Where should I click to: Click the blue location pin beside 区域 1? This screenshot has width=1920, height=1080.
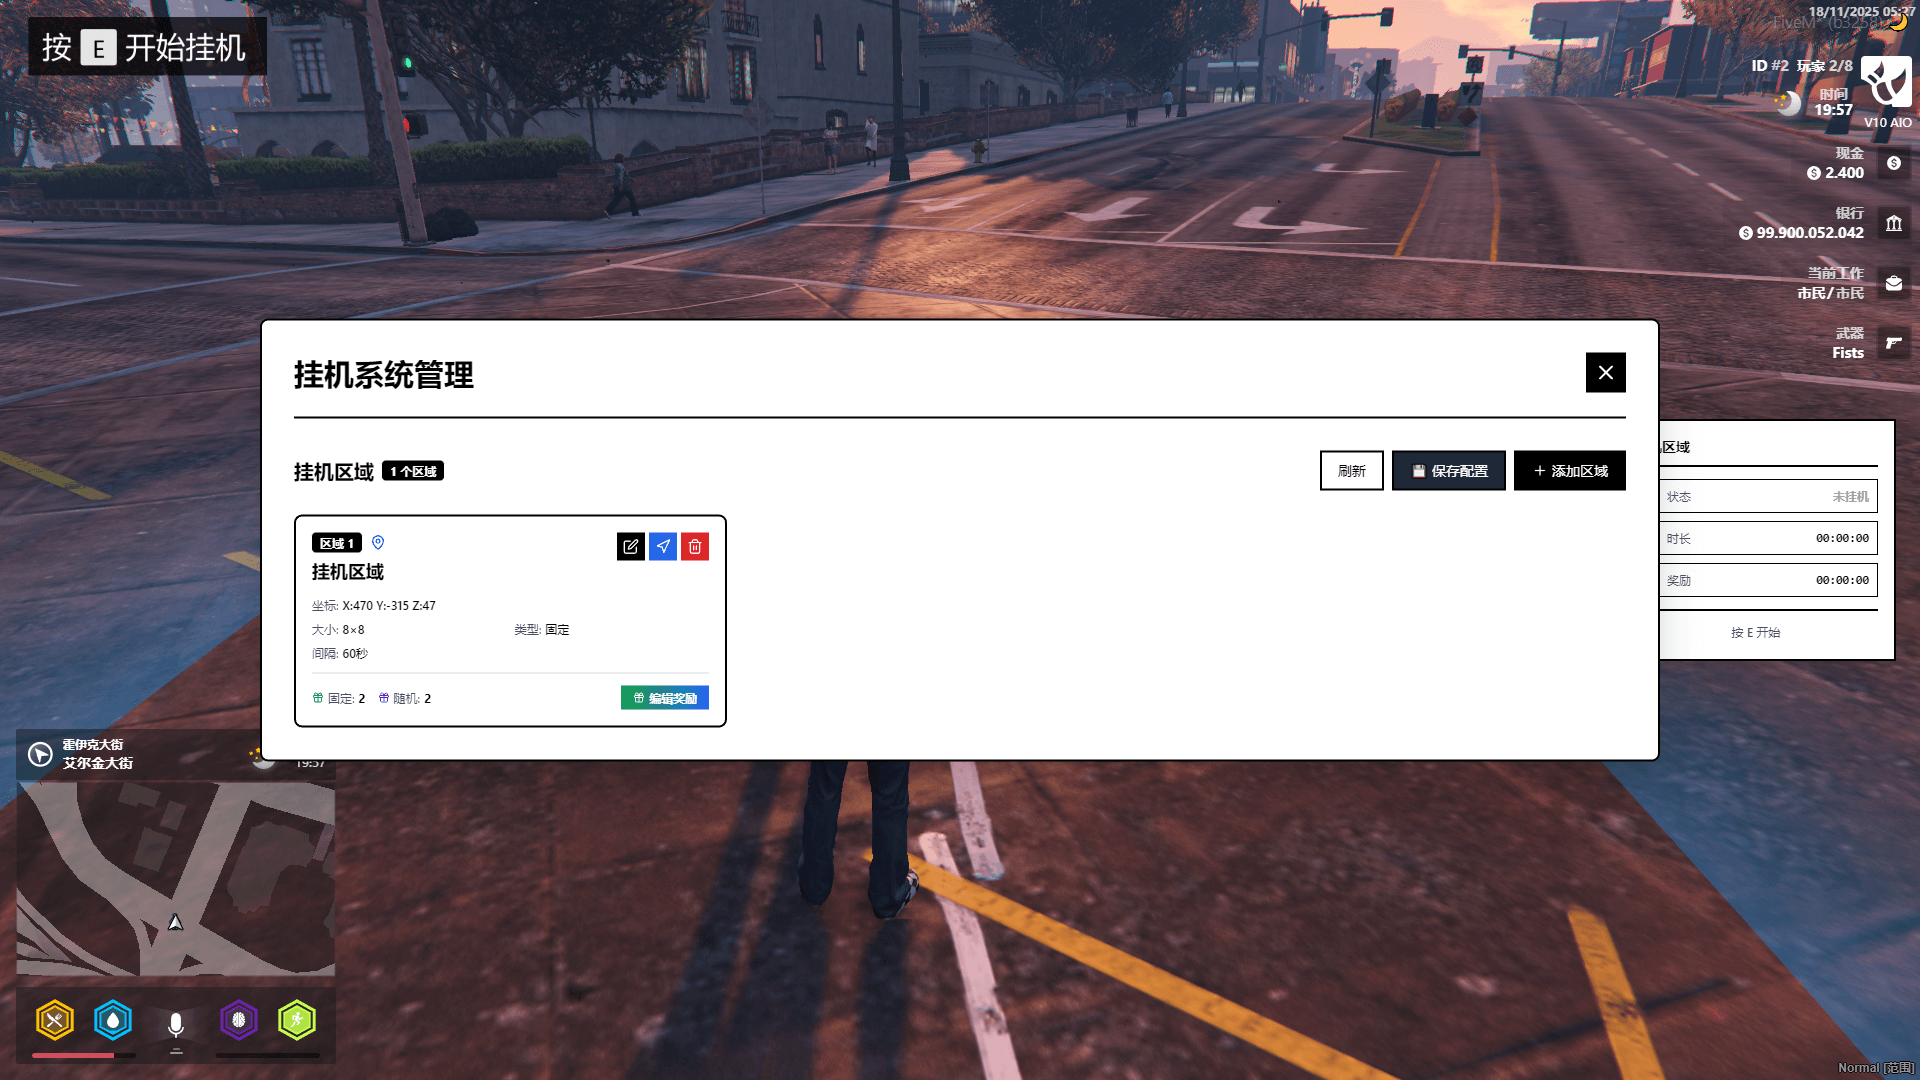coord(378,543)
